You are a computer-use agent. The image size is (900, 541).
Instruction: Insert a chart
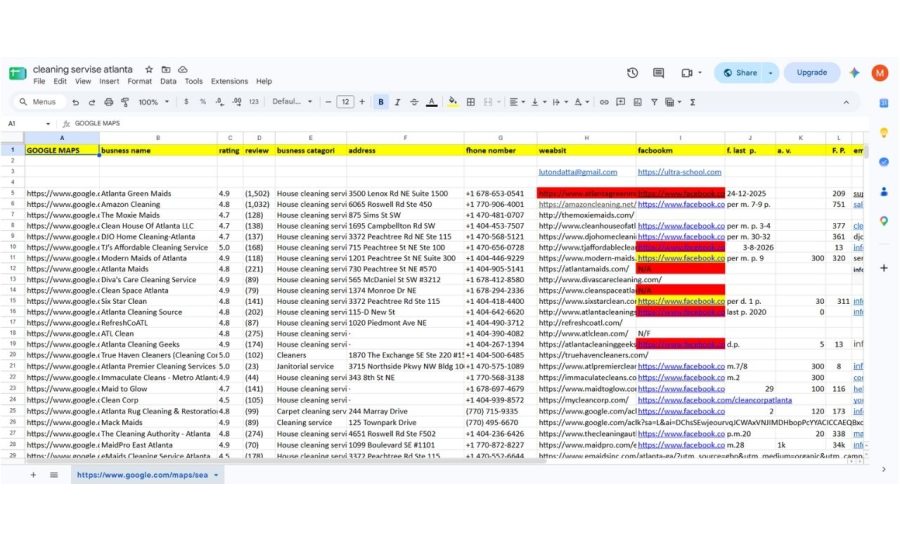(637, 102)
